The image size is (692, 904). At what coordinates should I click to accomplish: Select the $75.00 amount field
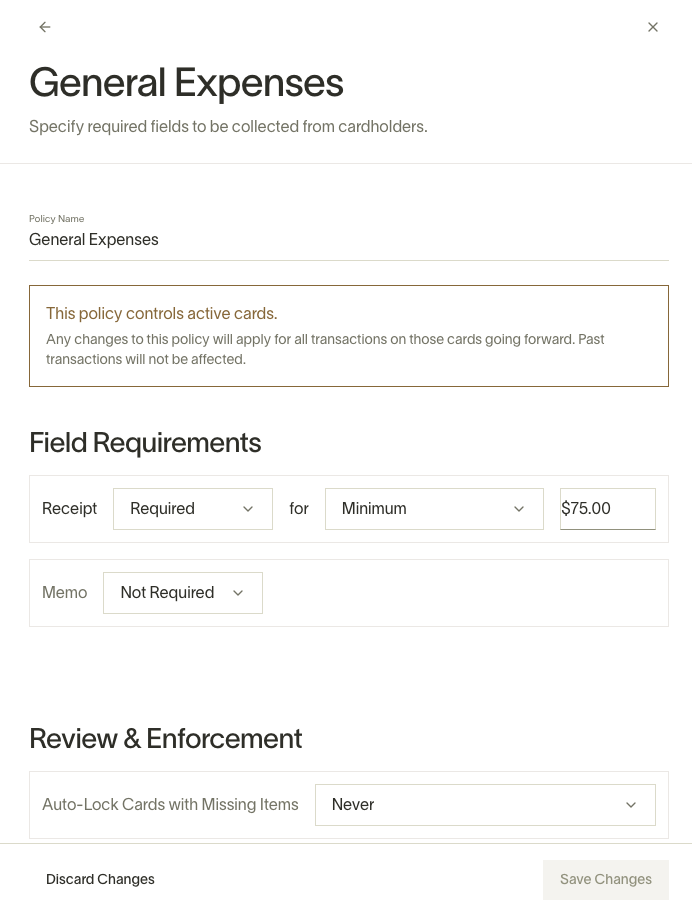tap(608, 509)
